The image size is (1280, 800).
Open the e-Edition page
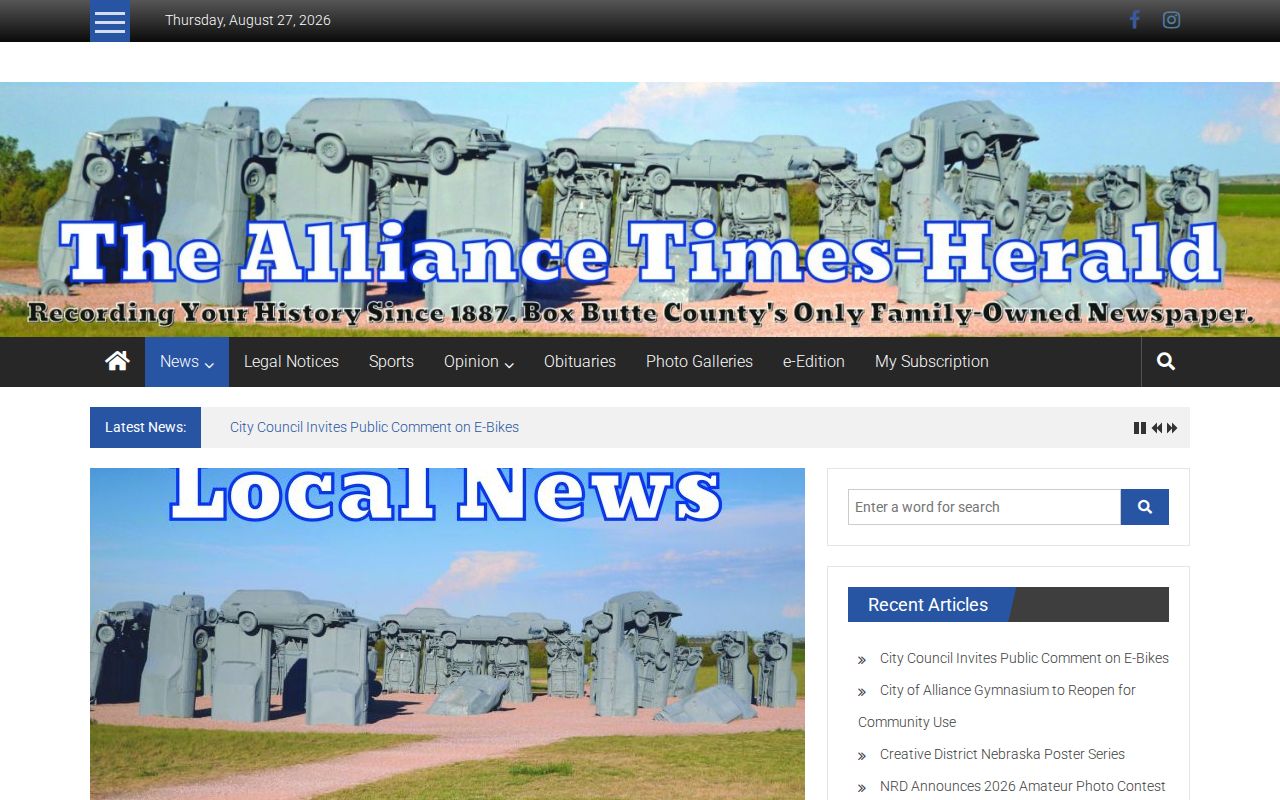(x=814, y=362)
